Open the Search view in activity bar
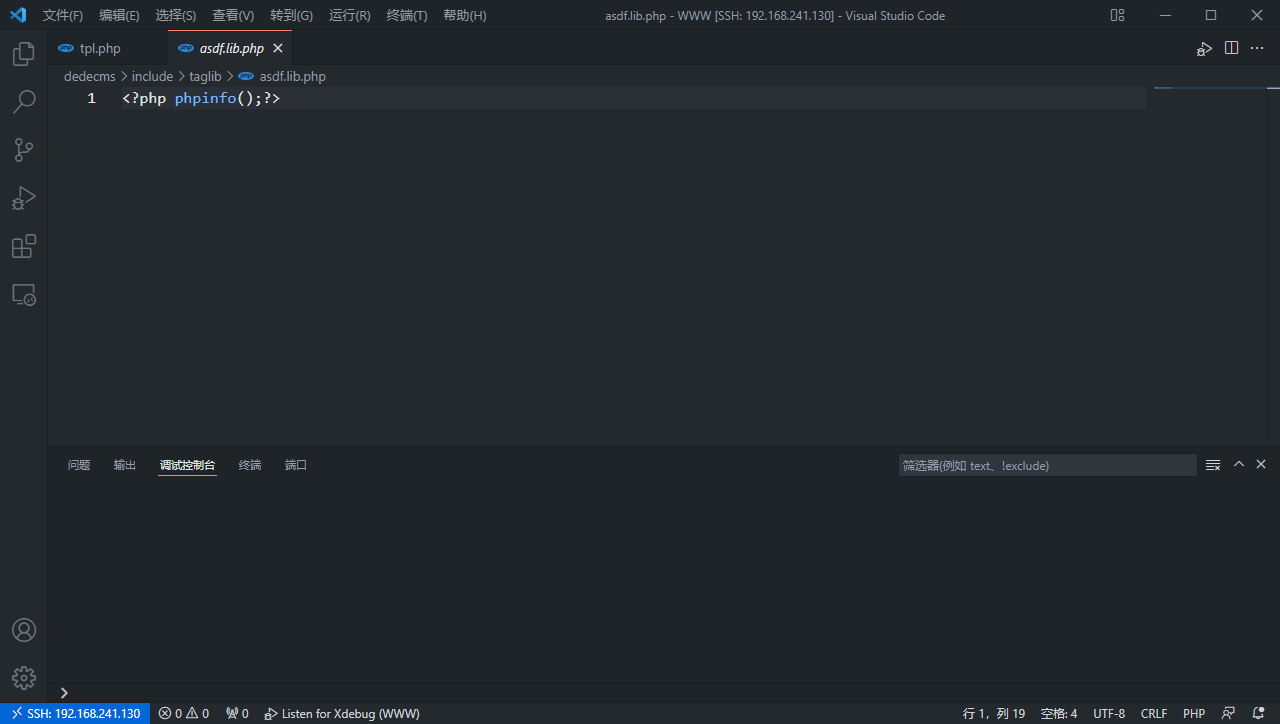The image size is (1280, 724). point(24,102)
